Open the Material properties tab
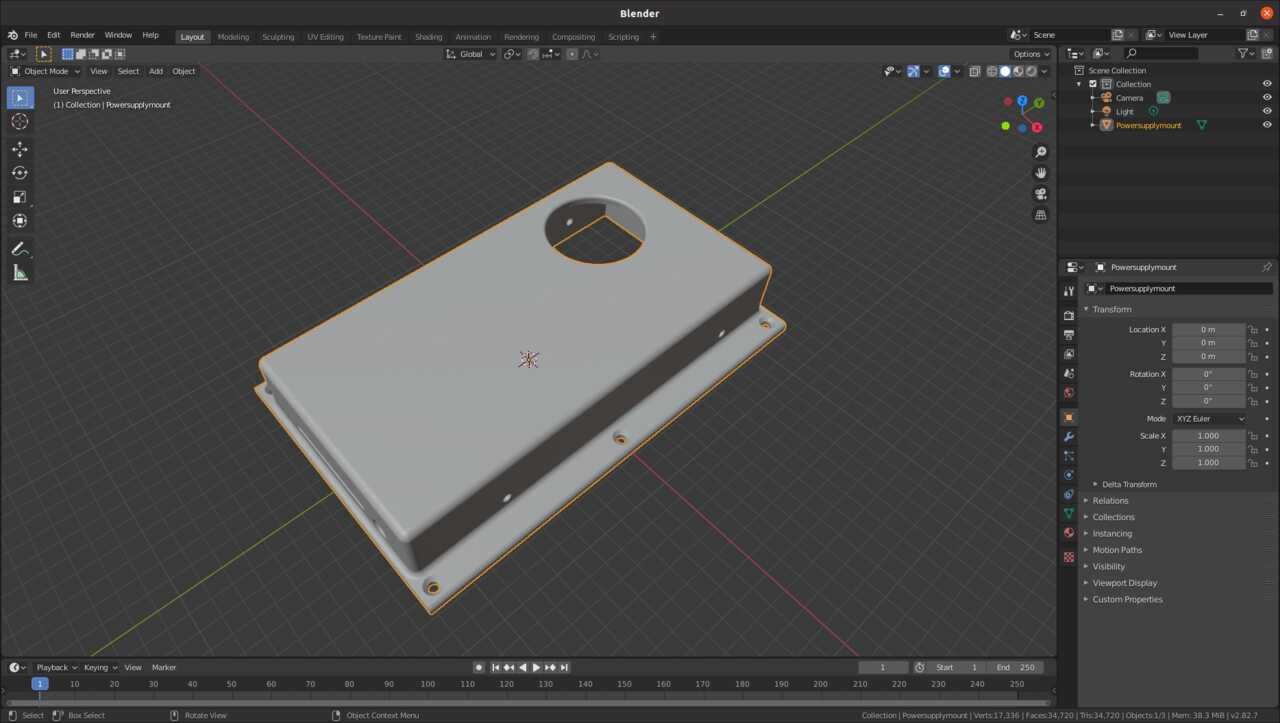The height and width of the screenshot is (723, 1280). (1069, 533)
